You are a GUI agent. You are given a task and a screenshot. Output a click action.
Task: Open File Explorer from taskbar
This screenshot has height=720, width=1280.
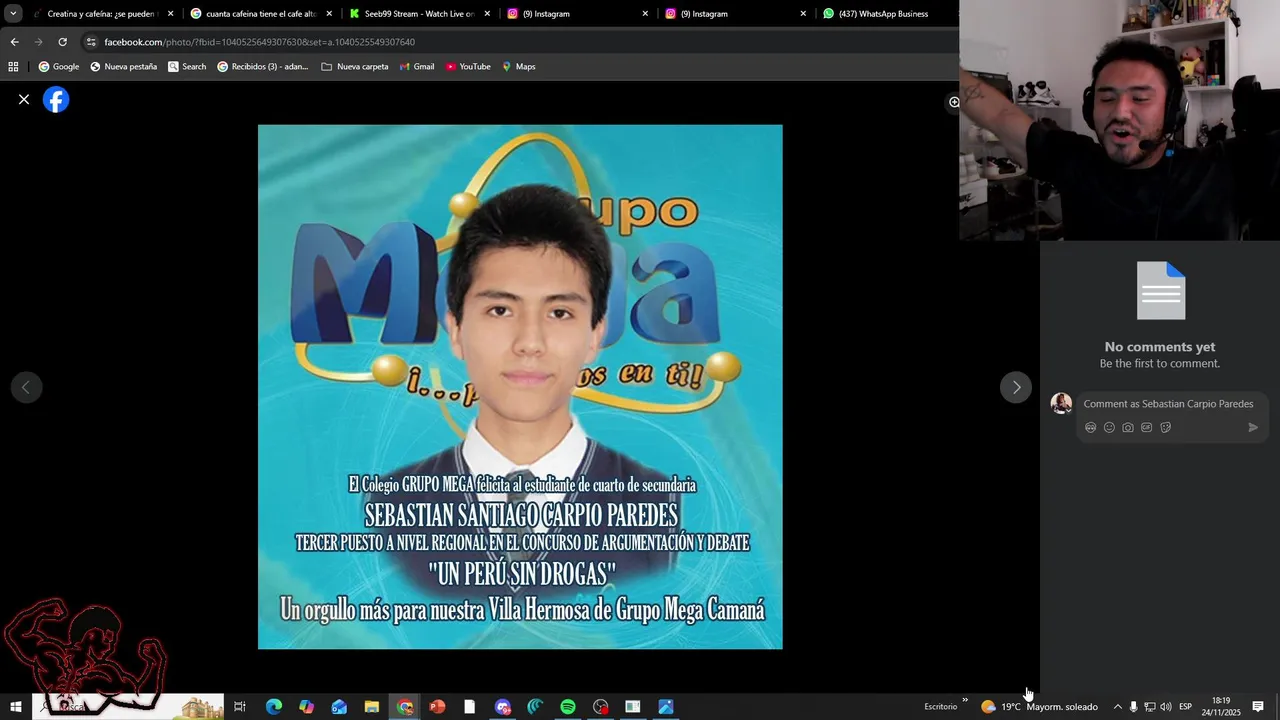(x=372, y=707)
